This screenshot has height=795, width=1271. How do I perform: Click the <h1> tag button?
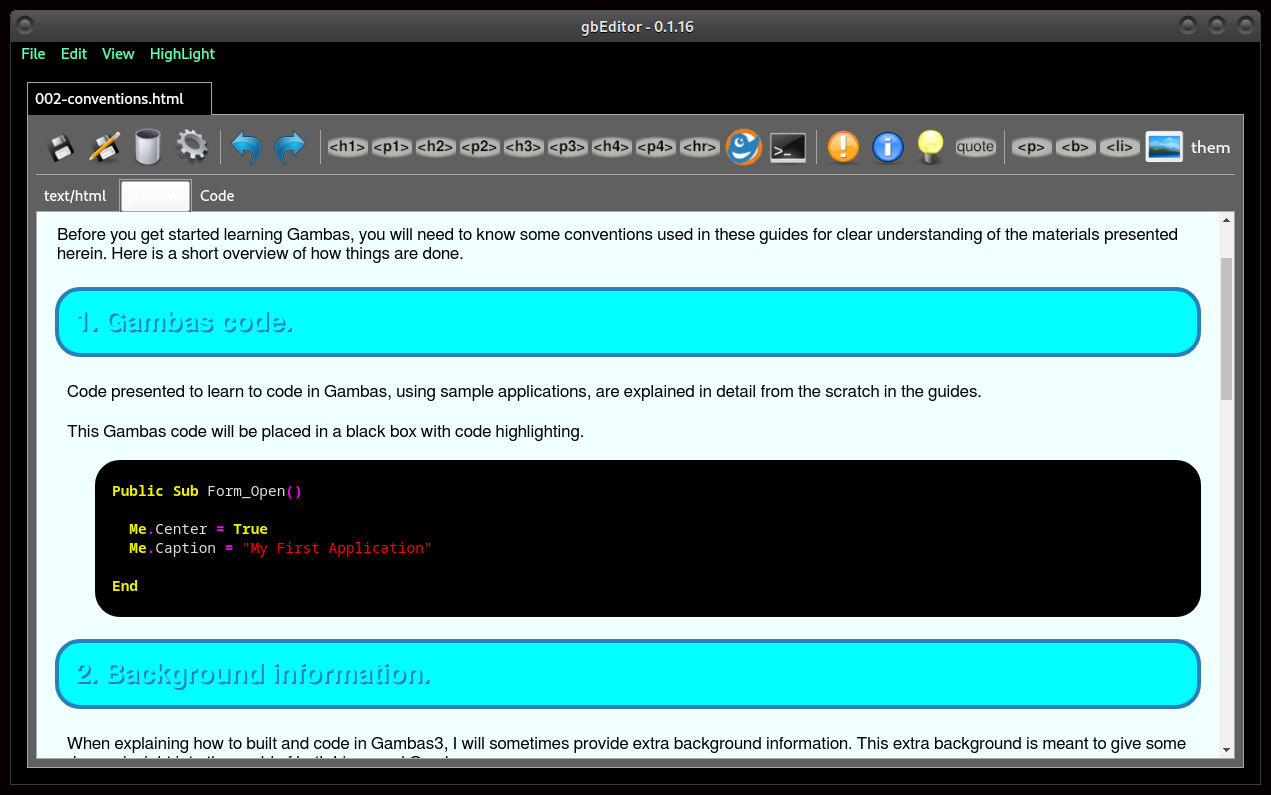tap(347, 147)
